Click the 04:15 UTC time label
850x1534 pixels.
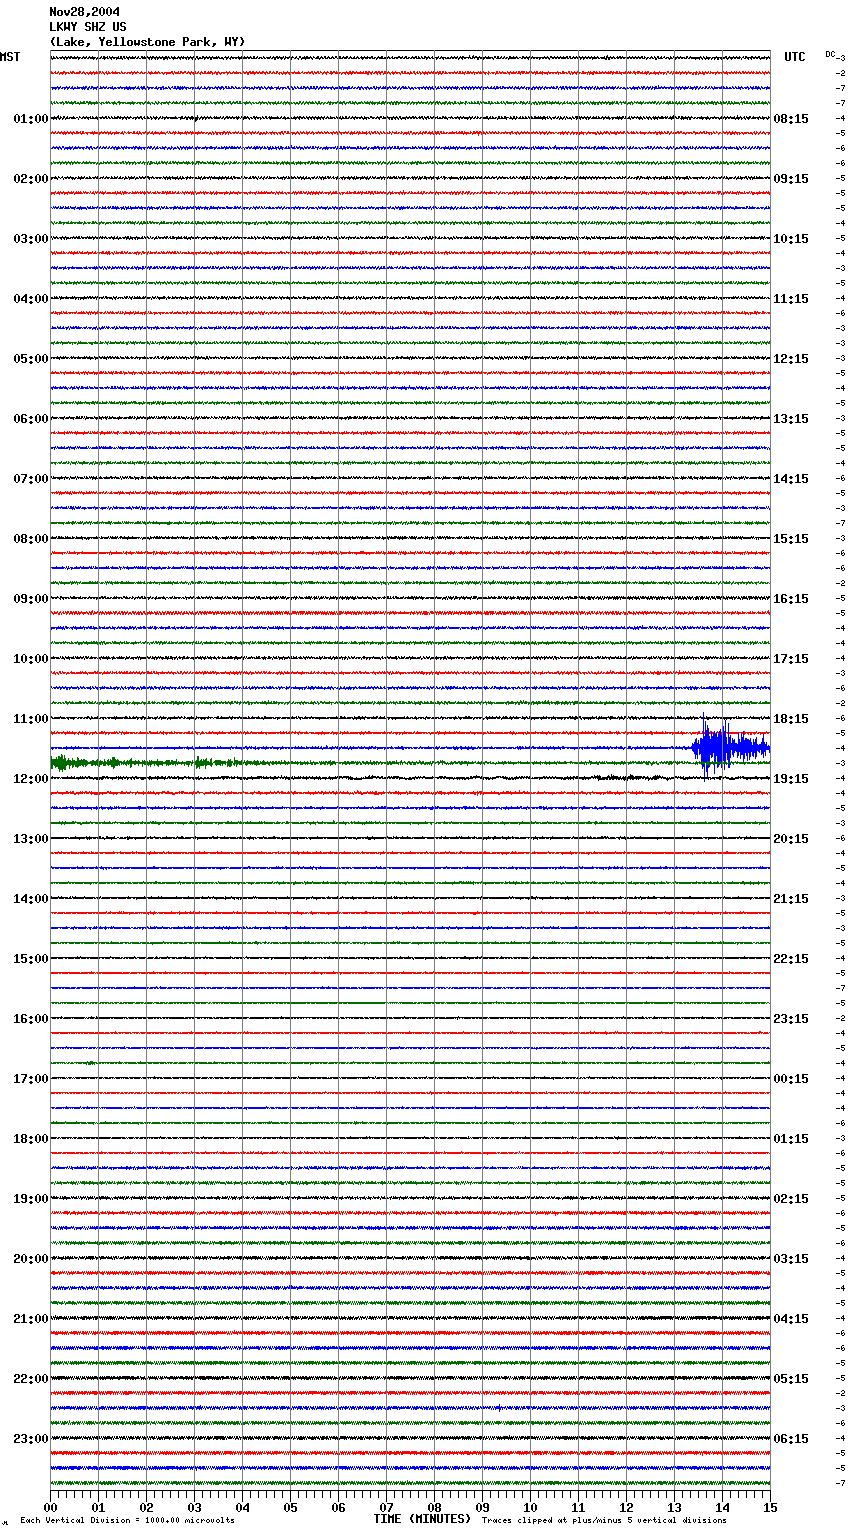(x=791, y=1319)
